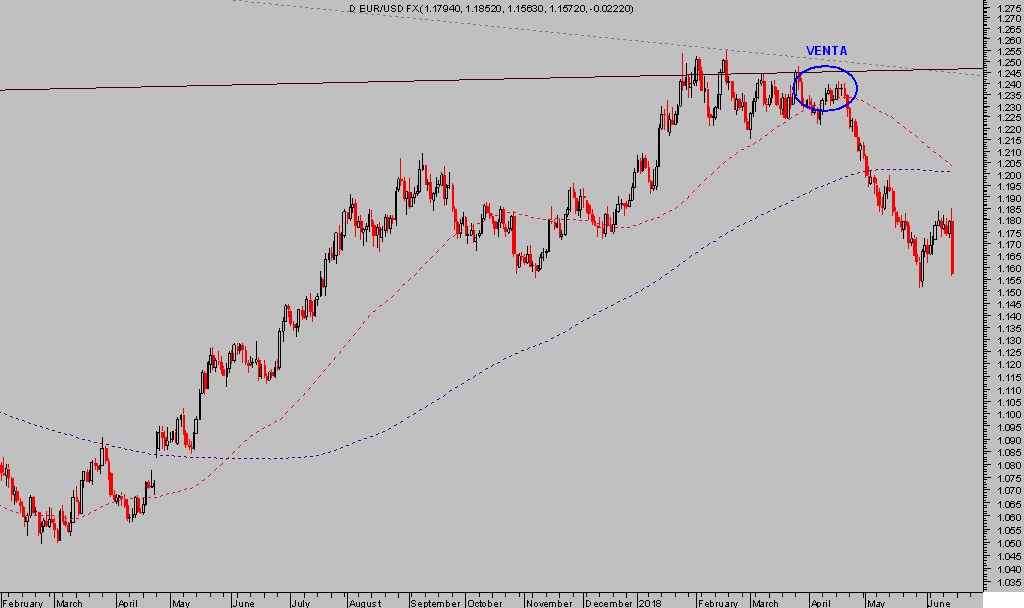
Task: Pick the November date axis label
Action: [548, 603]
